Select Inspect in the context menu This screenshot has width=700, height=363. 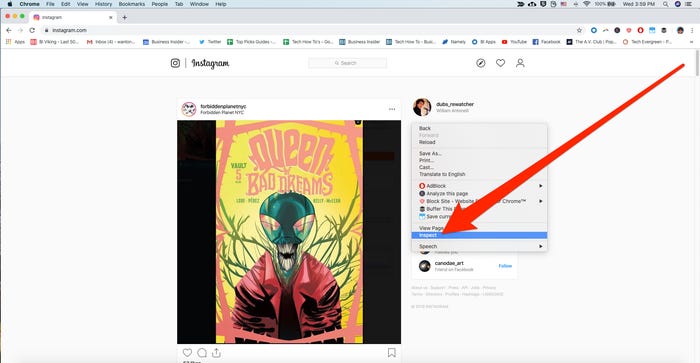pyautogui.click(x=479, y=235)
